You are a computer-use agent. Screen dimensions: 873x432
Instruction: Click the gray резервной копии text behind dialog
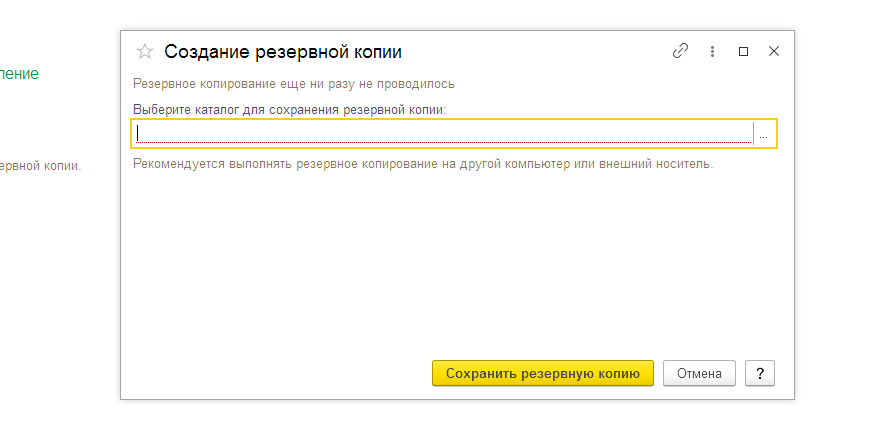40,165
